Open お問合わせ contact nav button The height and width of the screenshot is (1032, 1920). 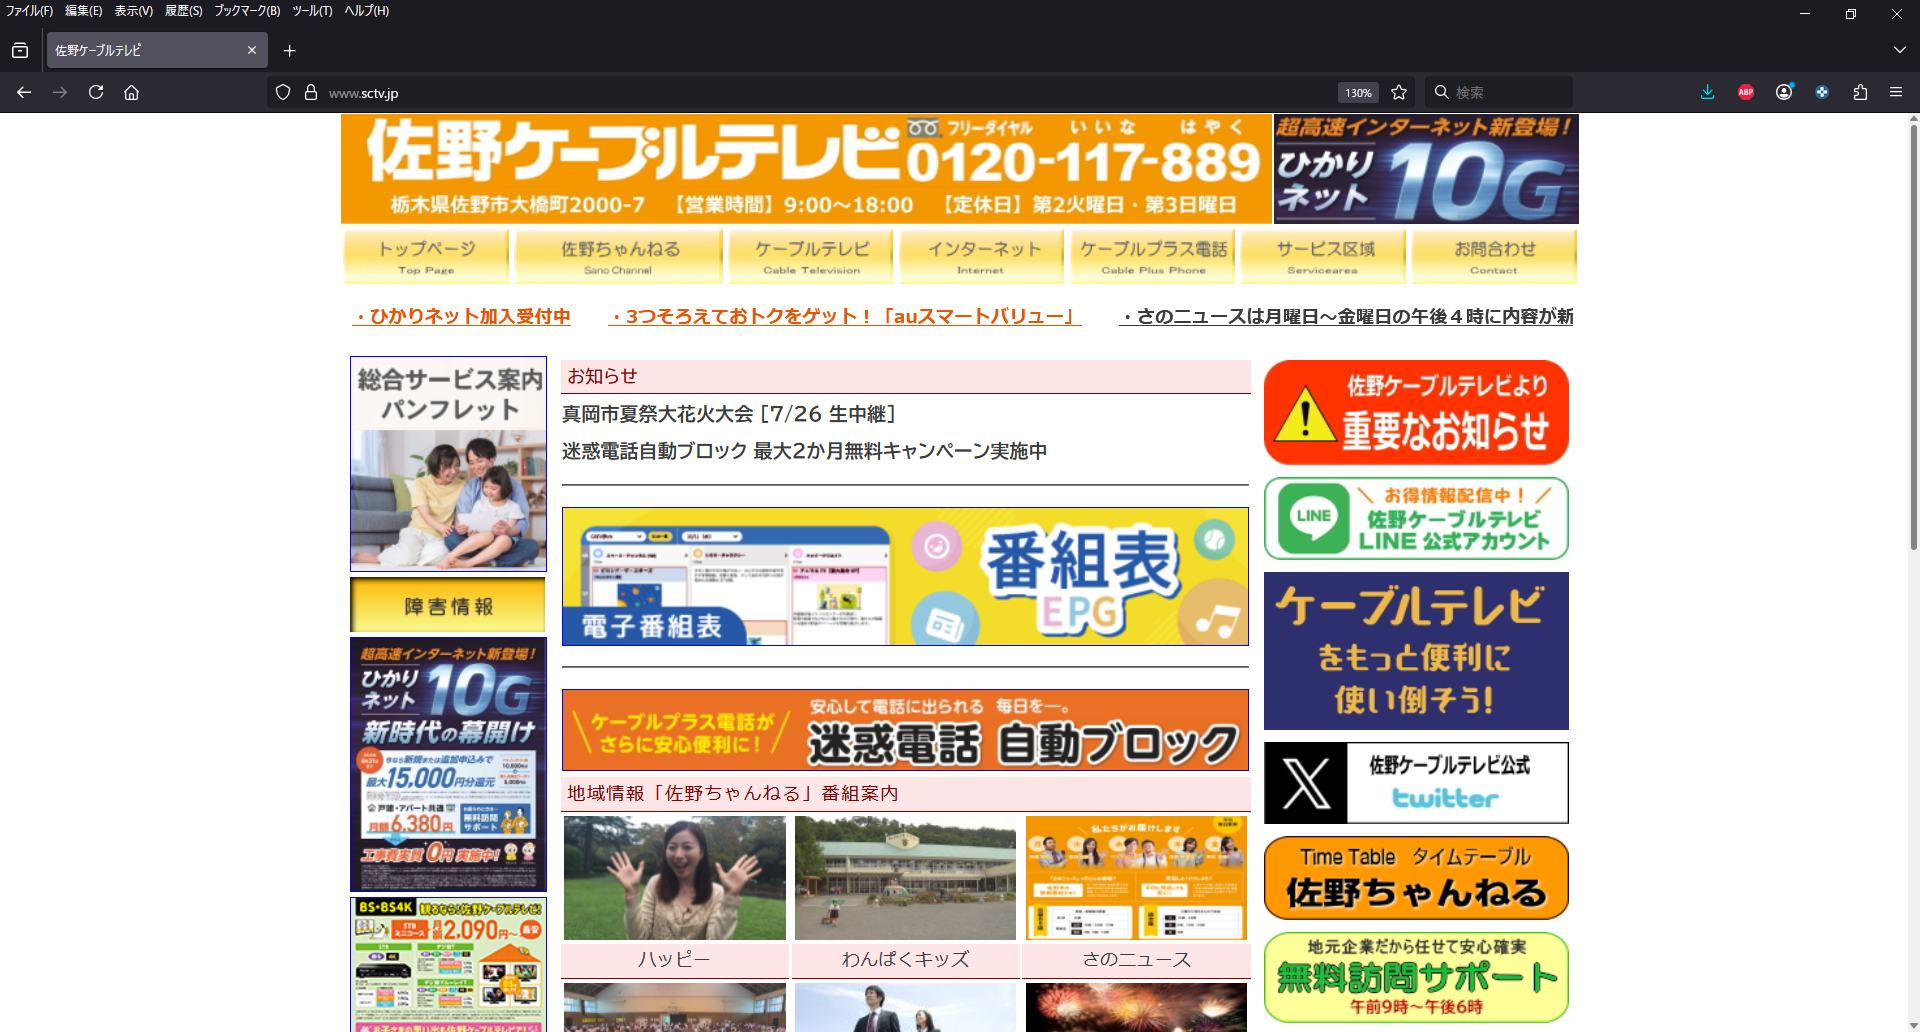[1494, 257]
